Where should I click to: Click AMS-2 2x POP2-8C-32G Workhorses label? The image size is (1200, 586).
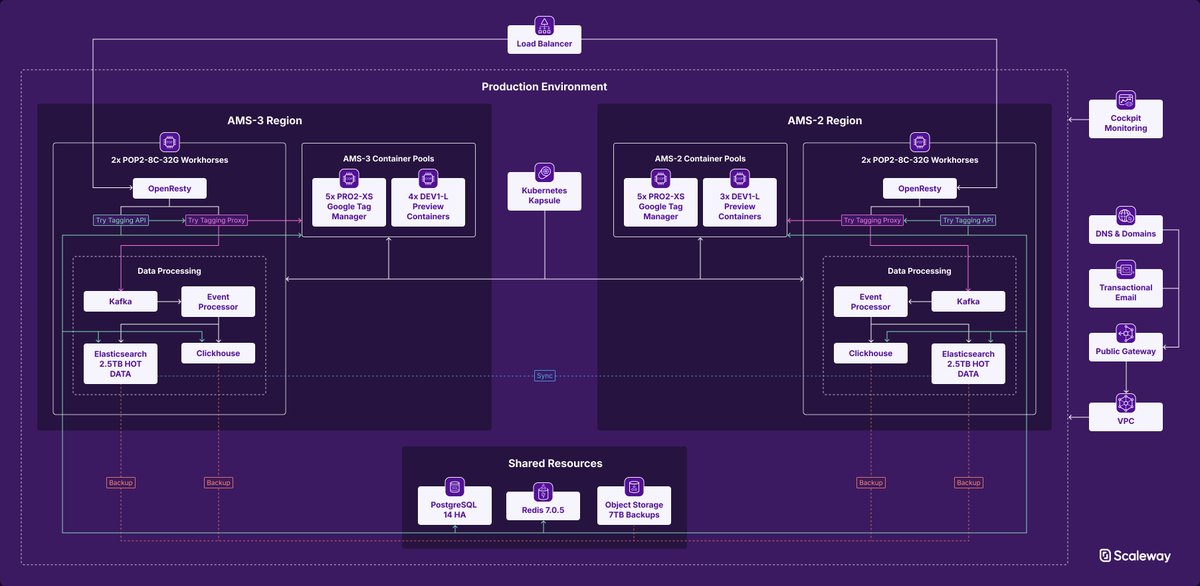tap(919, 159)
